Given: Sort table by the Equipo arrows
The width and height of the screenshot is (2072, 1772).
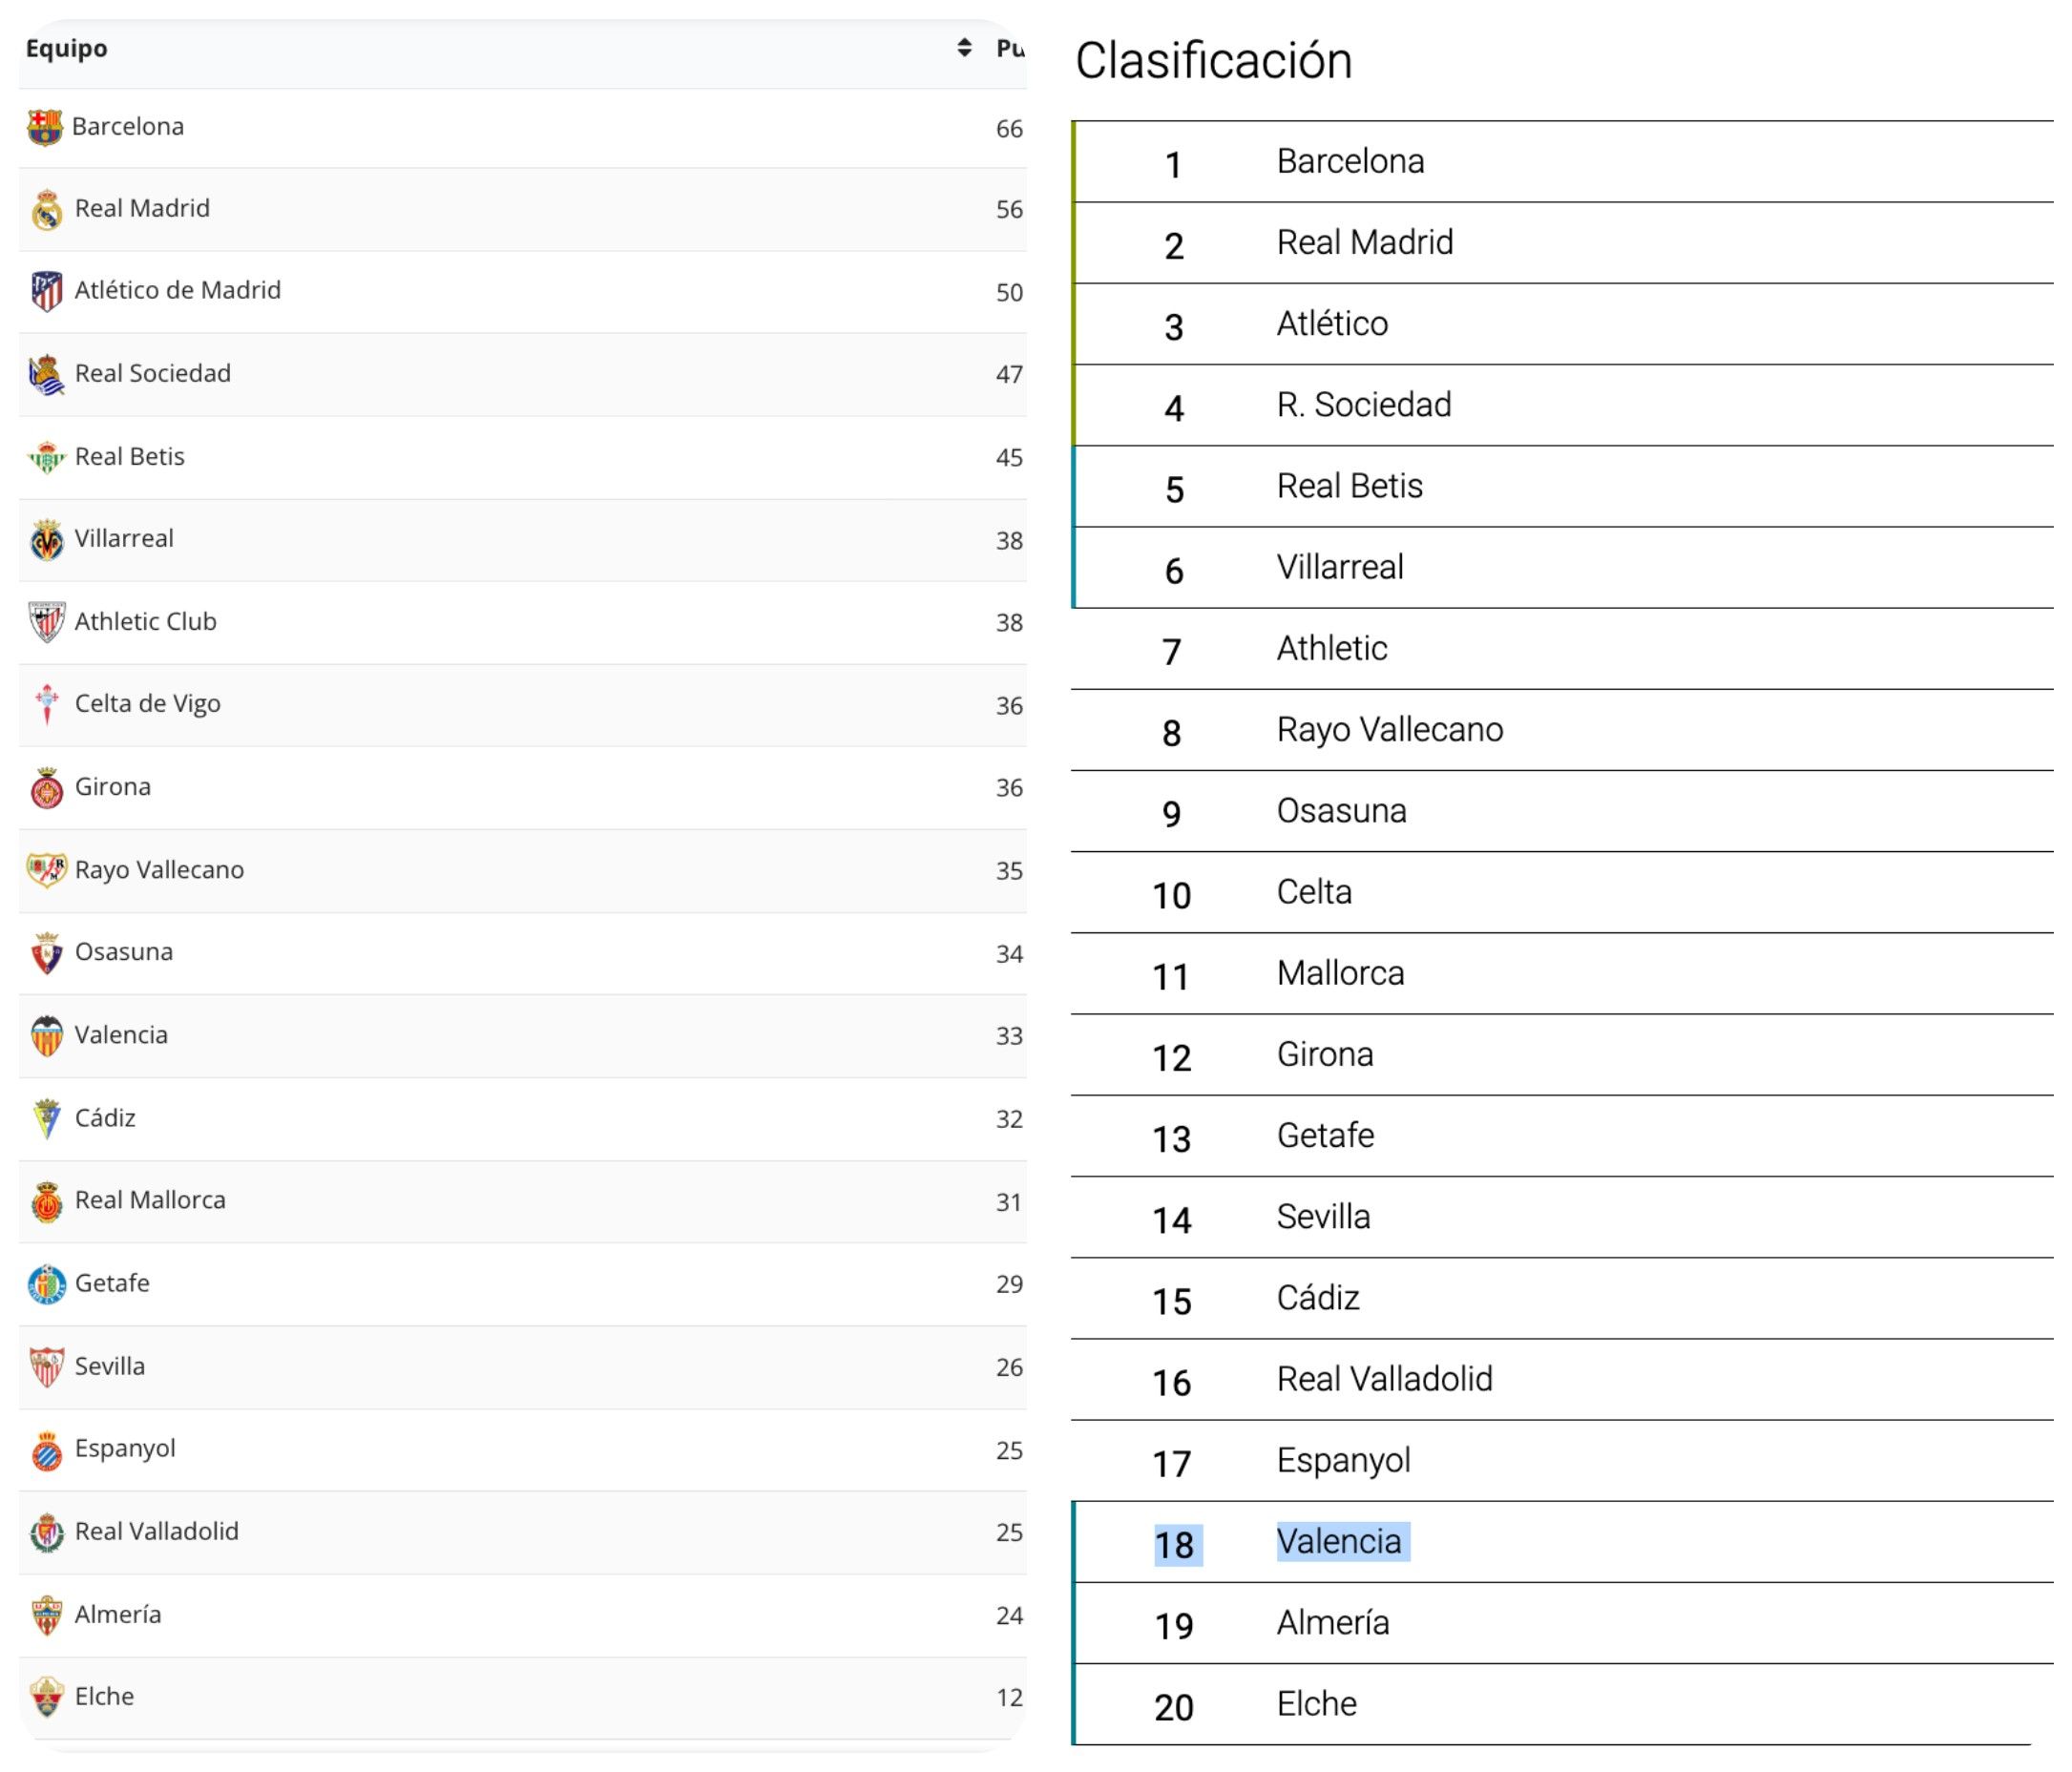Looking at the screenshot, I should [964, 47].
